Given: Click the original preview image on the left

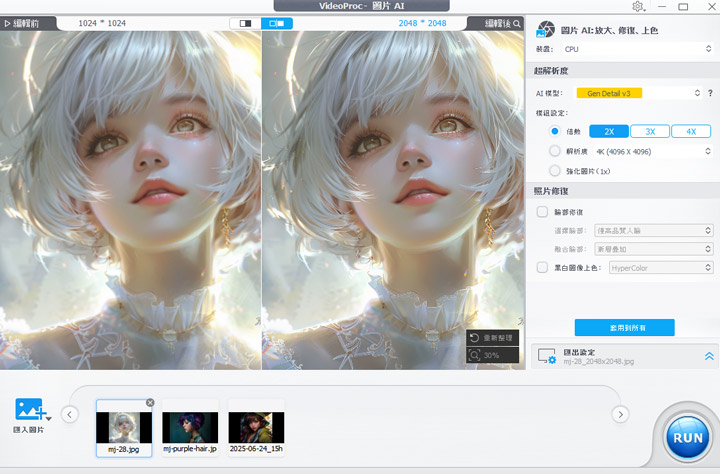Looking at the screenshot, I should click(x=130, y=200).
